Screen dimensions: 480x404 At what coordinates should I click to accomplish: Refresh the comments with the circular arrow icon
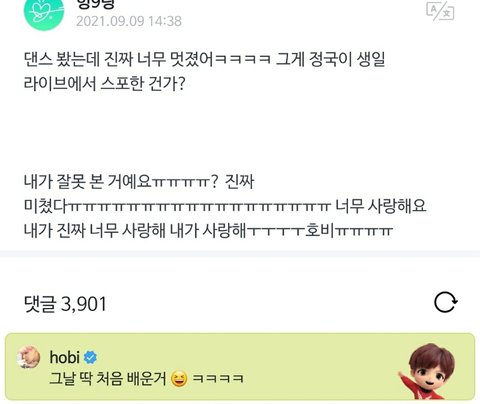pos(446,303)
